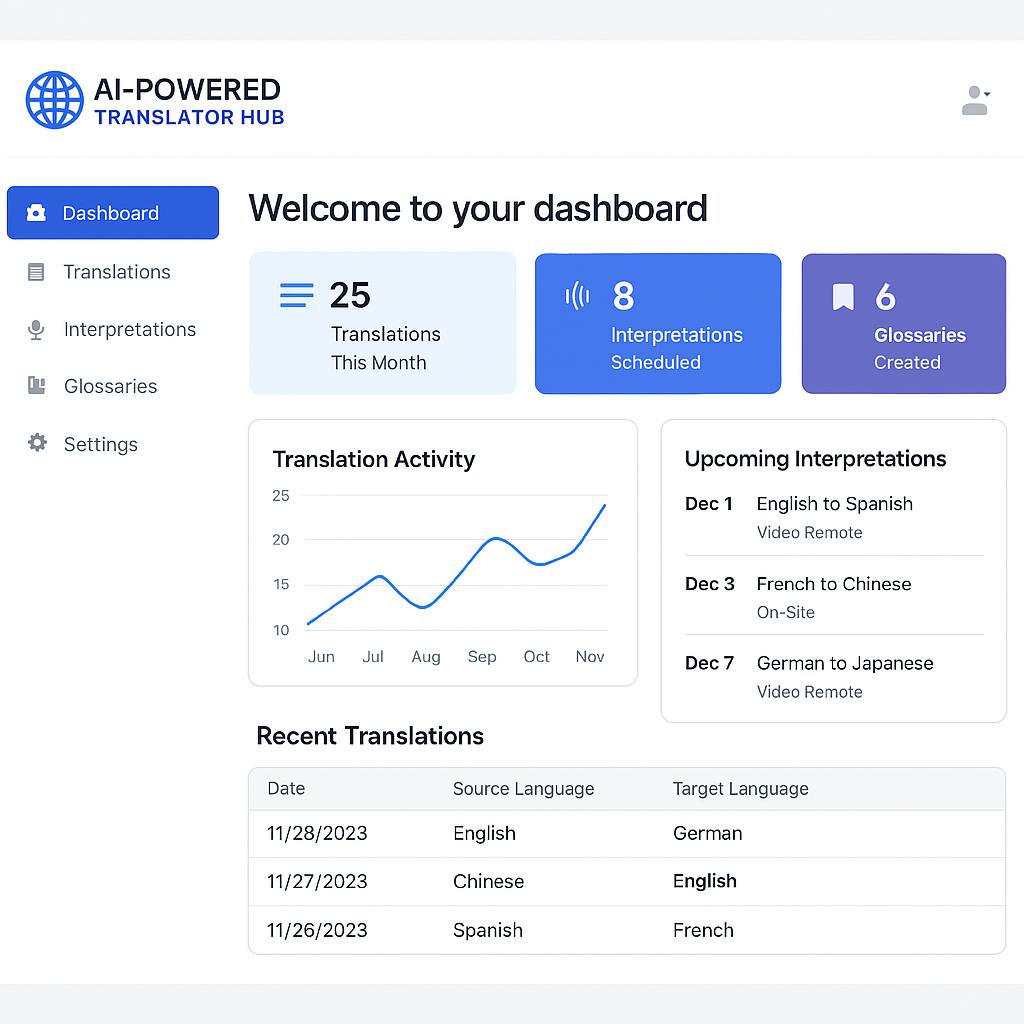
Task: Select the Dashboard menu item
Action: (x=113, y=213)
